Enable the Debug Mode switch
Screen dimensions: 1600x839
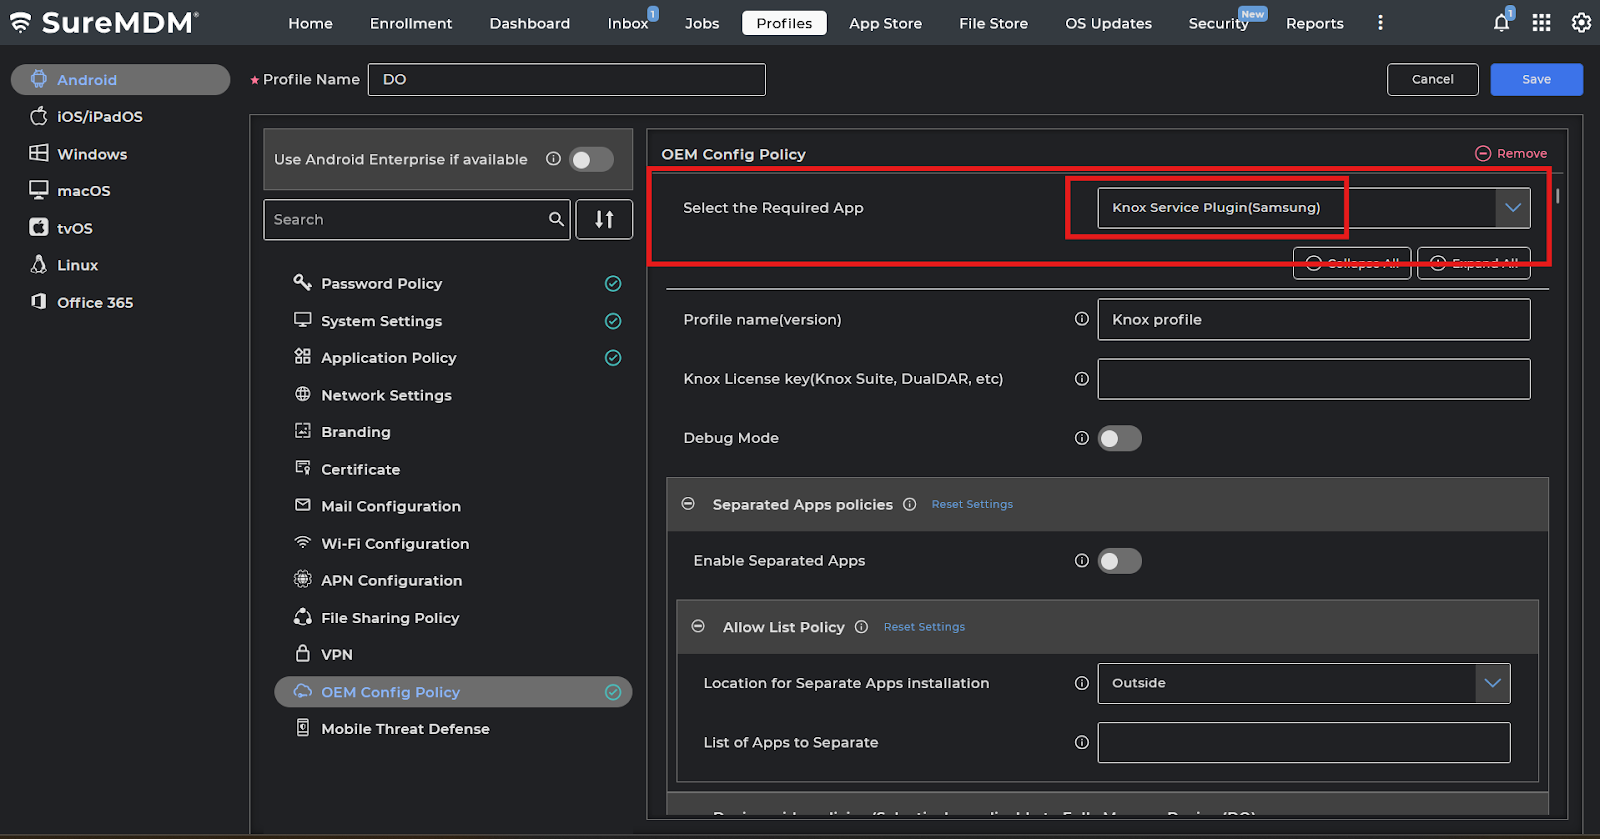(x=1119, y=438)
